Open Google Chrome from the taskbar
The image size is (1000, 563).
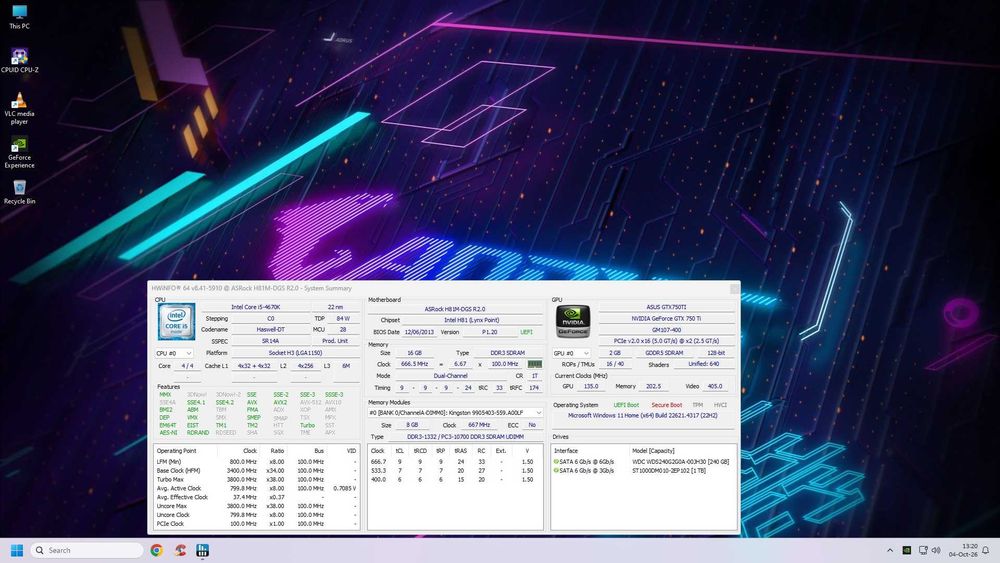156,550
